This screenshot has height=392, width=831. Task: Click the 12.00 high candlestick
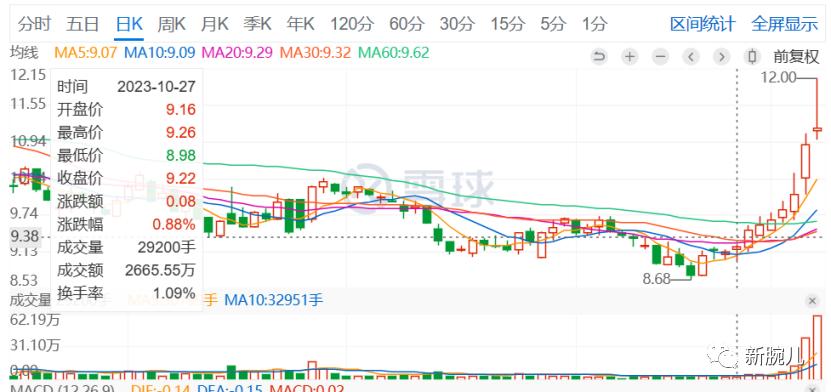817,109
